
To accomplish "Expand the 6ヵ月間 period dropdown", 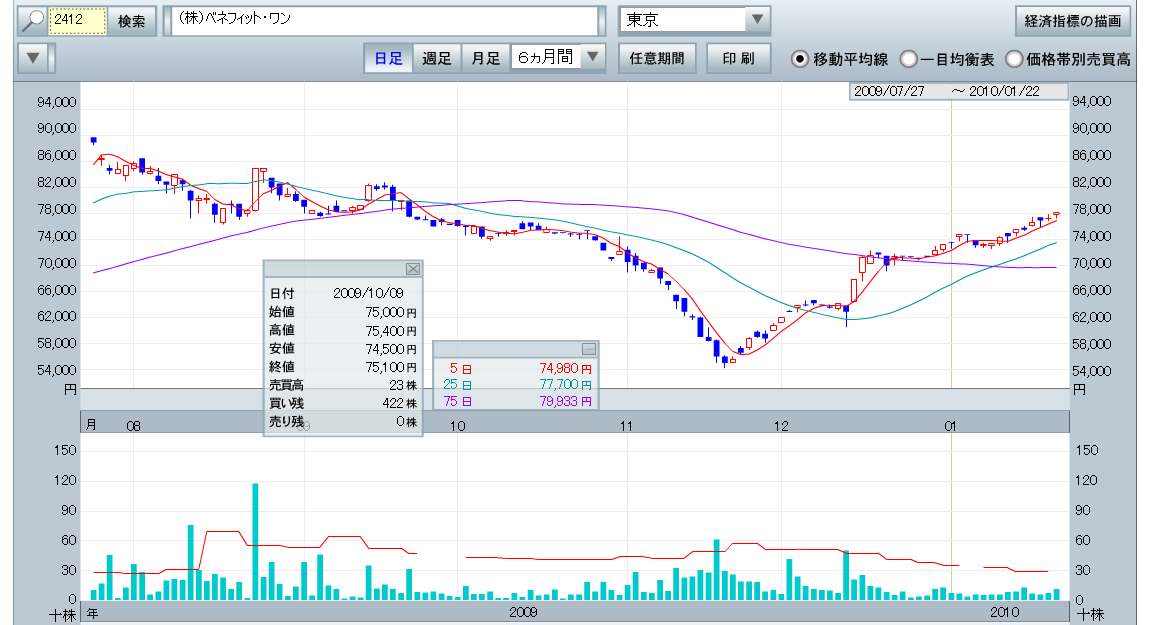I will (594, 58).
